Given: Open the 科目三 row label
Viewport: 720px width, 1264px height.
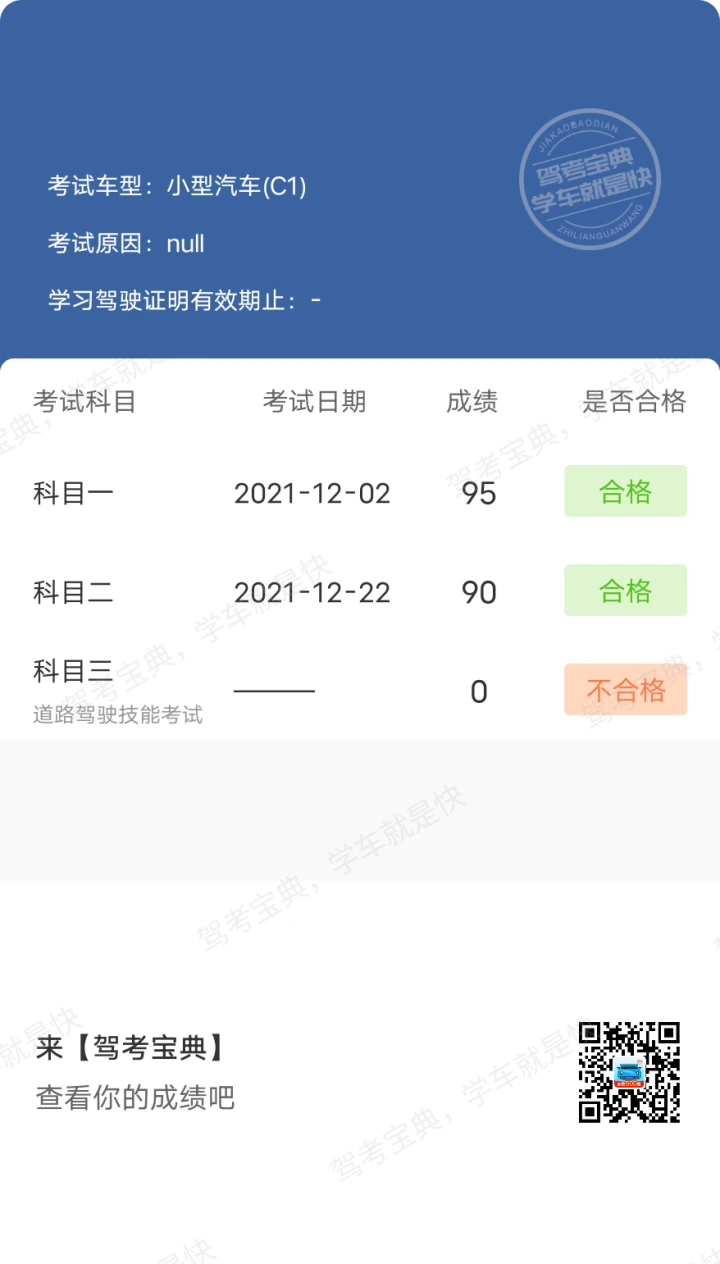Looking at the screenshot, I should tap(73, 671).
